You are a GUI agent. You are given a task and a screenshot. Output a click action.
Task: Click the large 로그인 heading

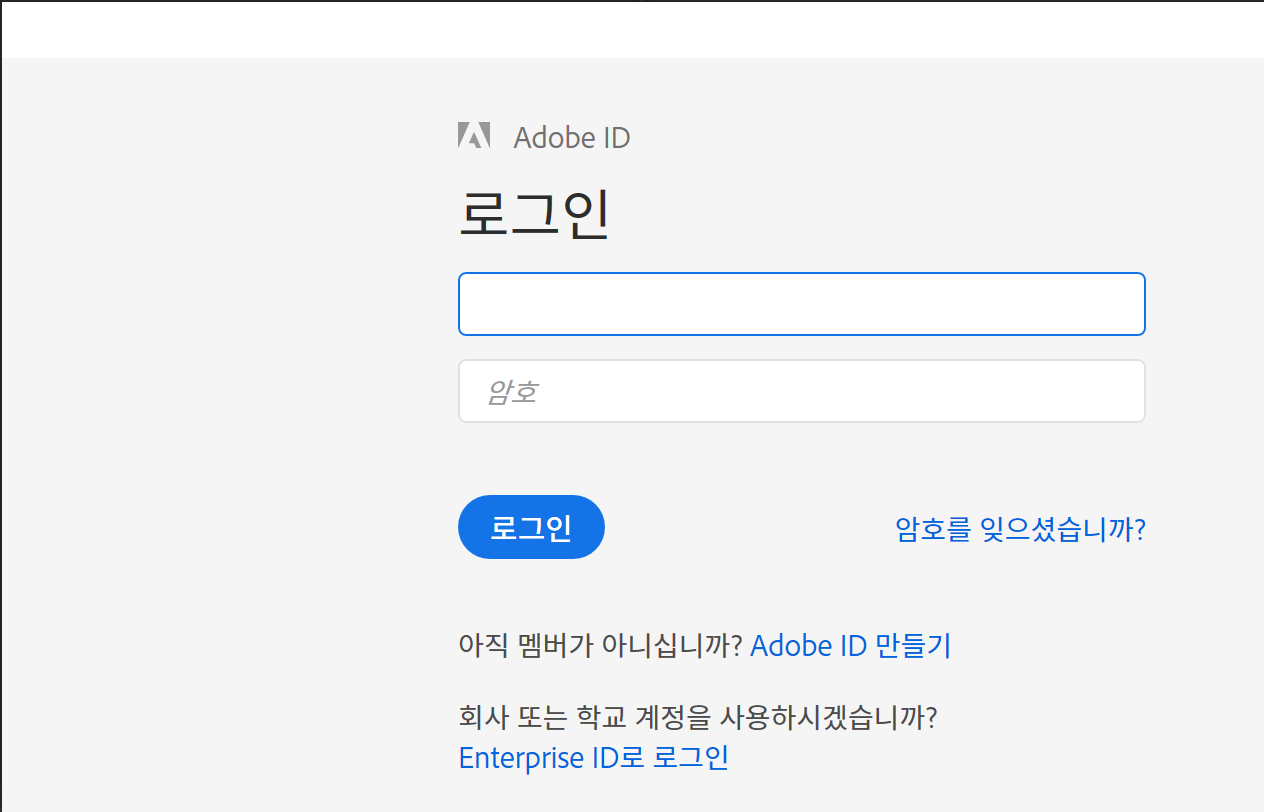point(534,214)
